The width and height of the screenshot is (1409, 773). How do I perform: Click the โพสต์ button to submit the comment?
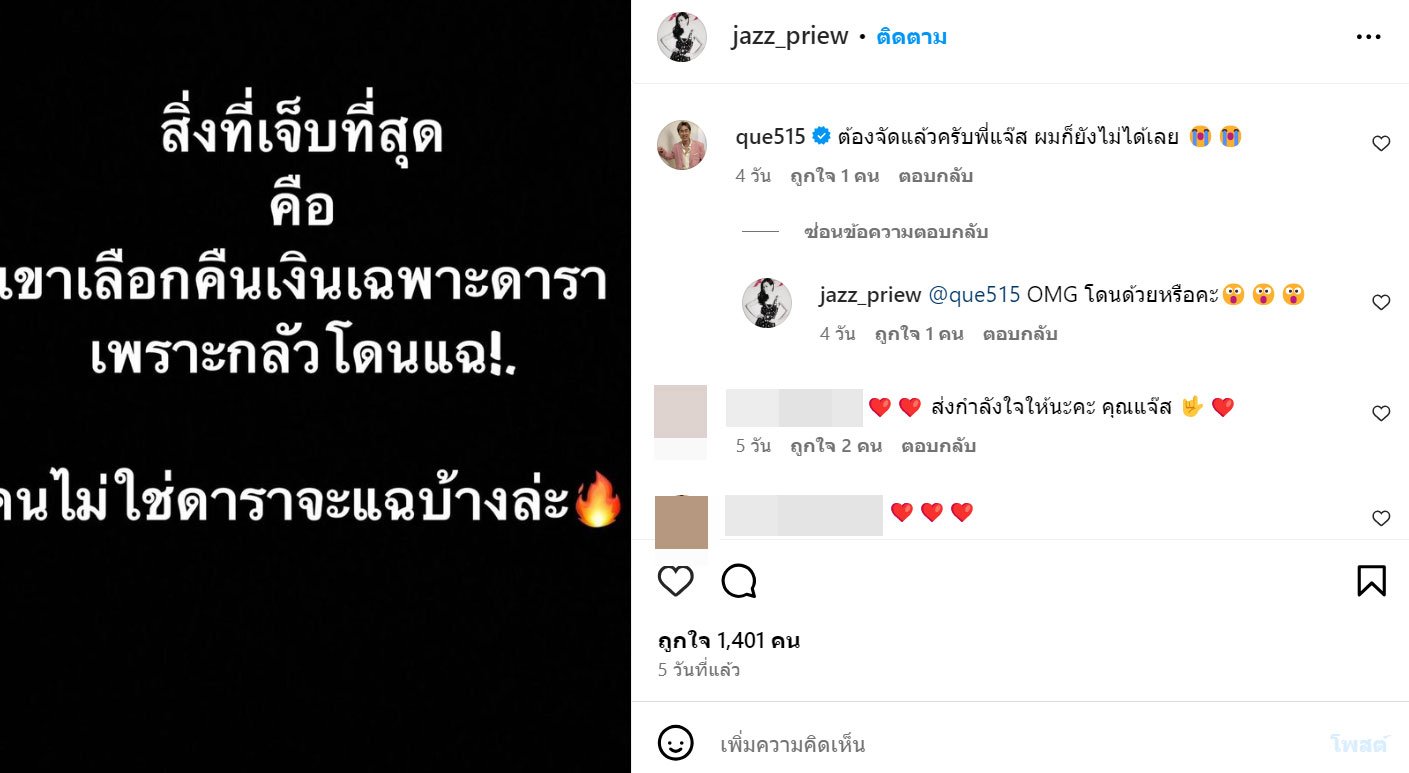tap(1359, 744)
